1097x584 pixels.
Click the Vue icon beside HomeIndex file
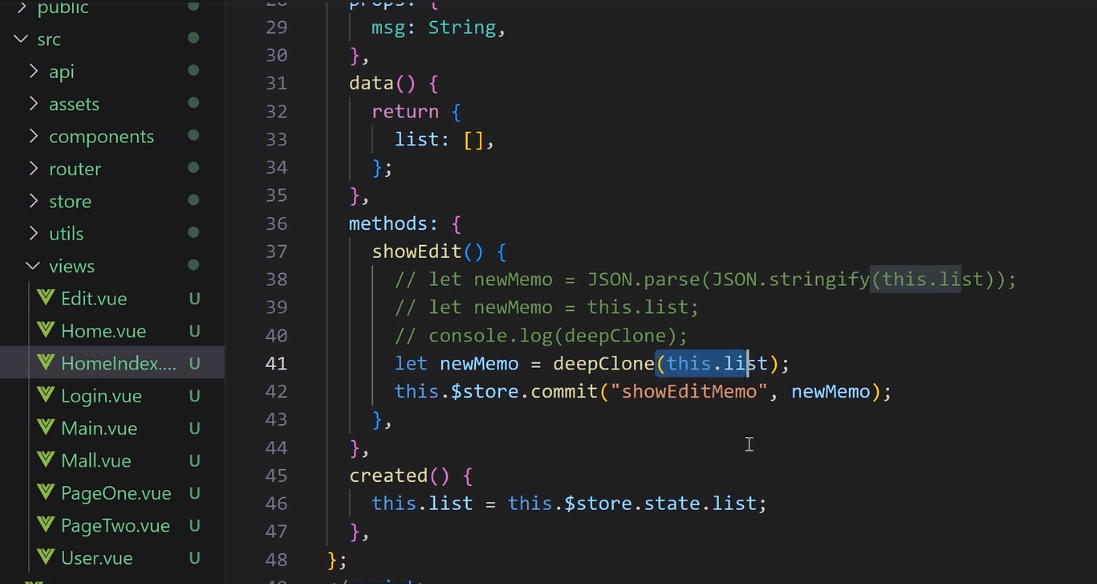pos(46,362)
